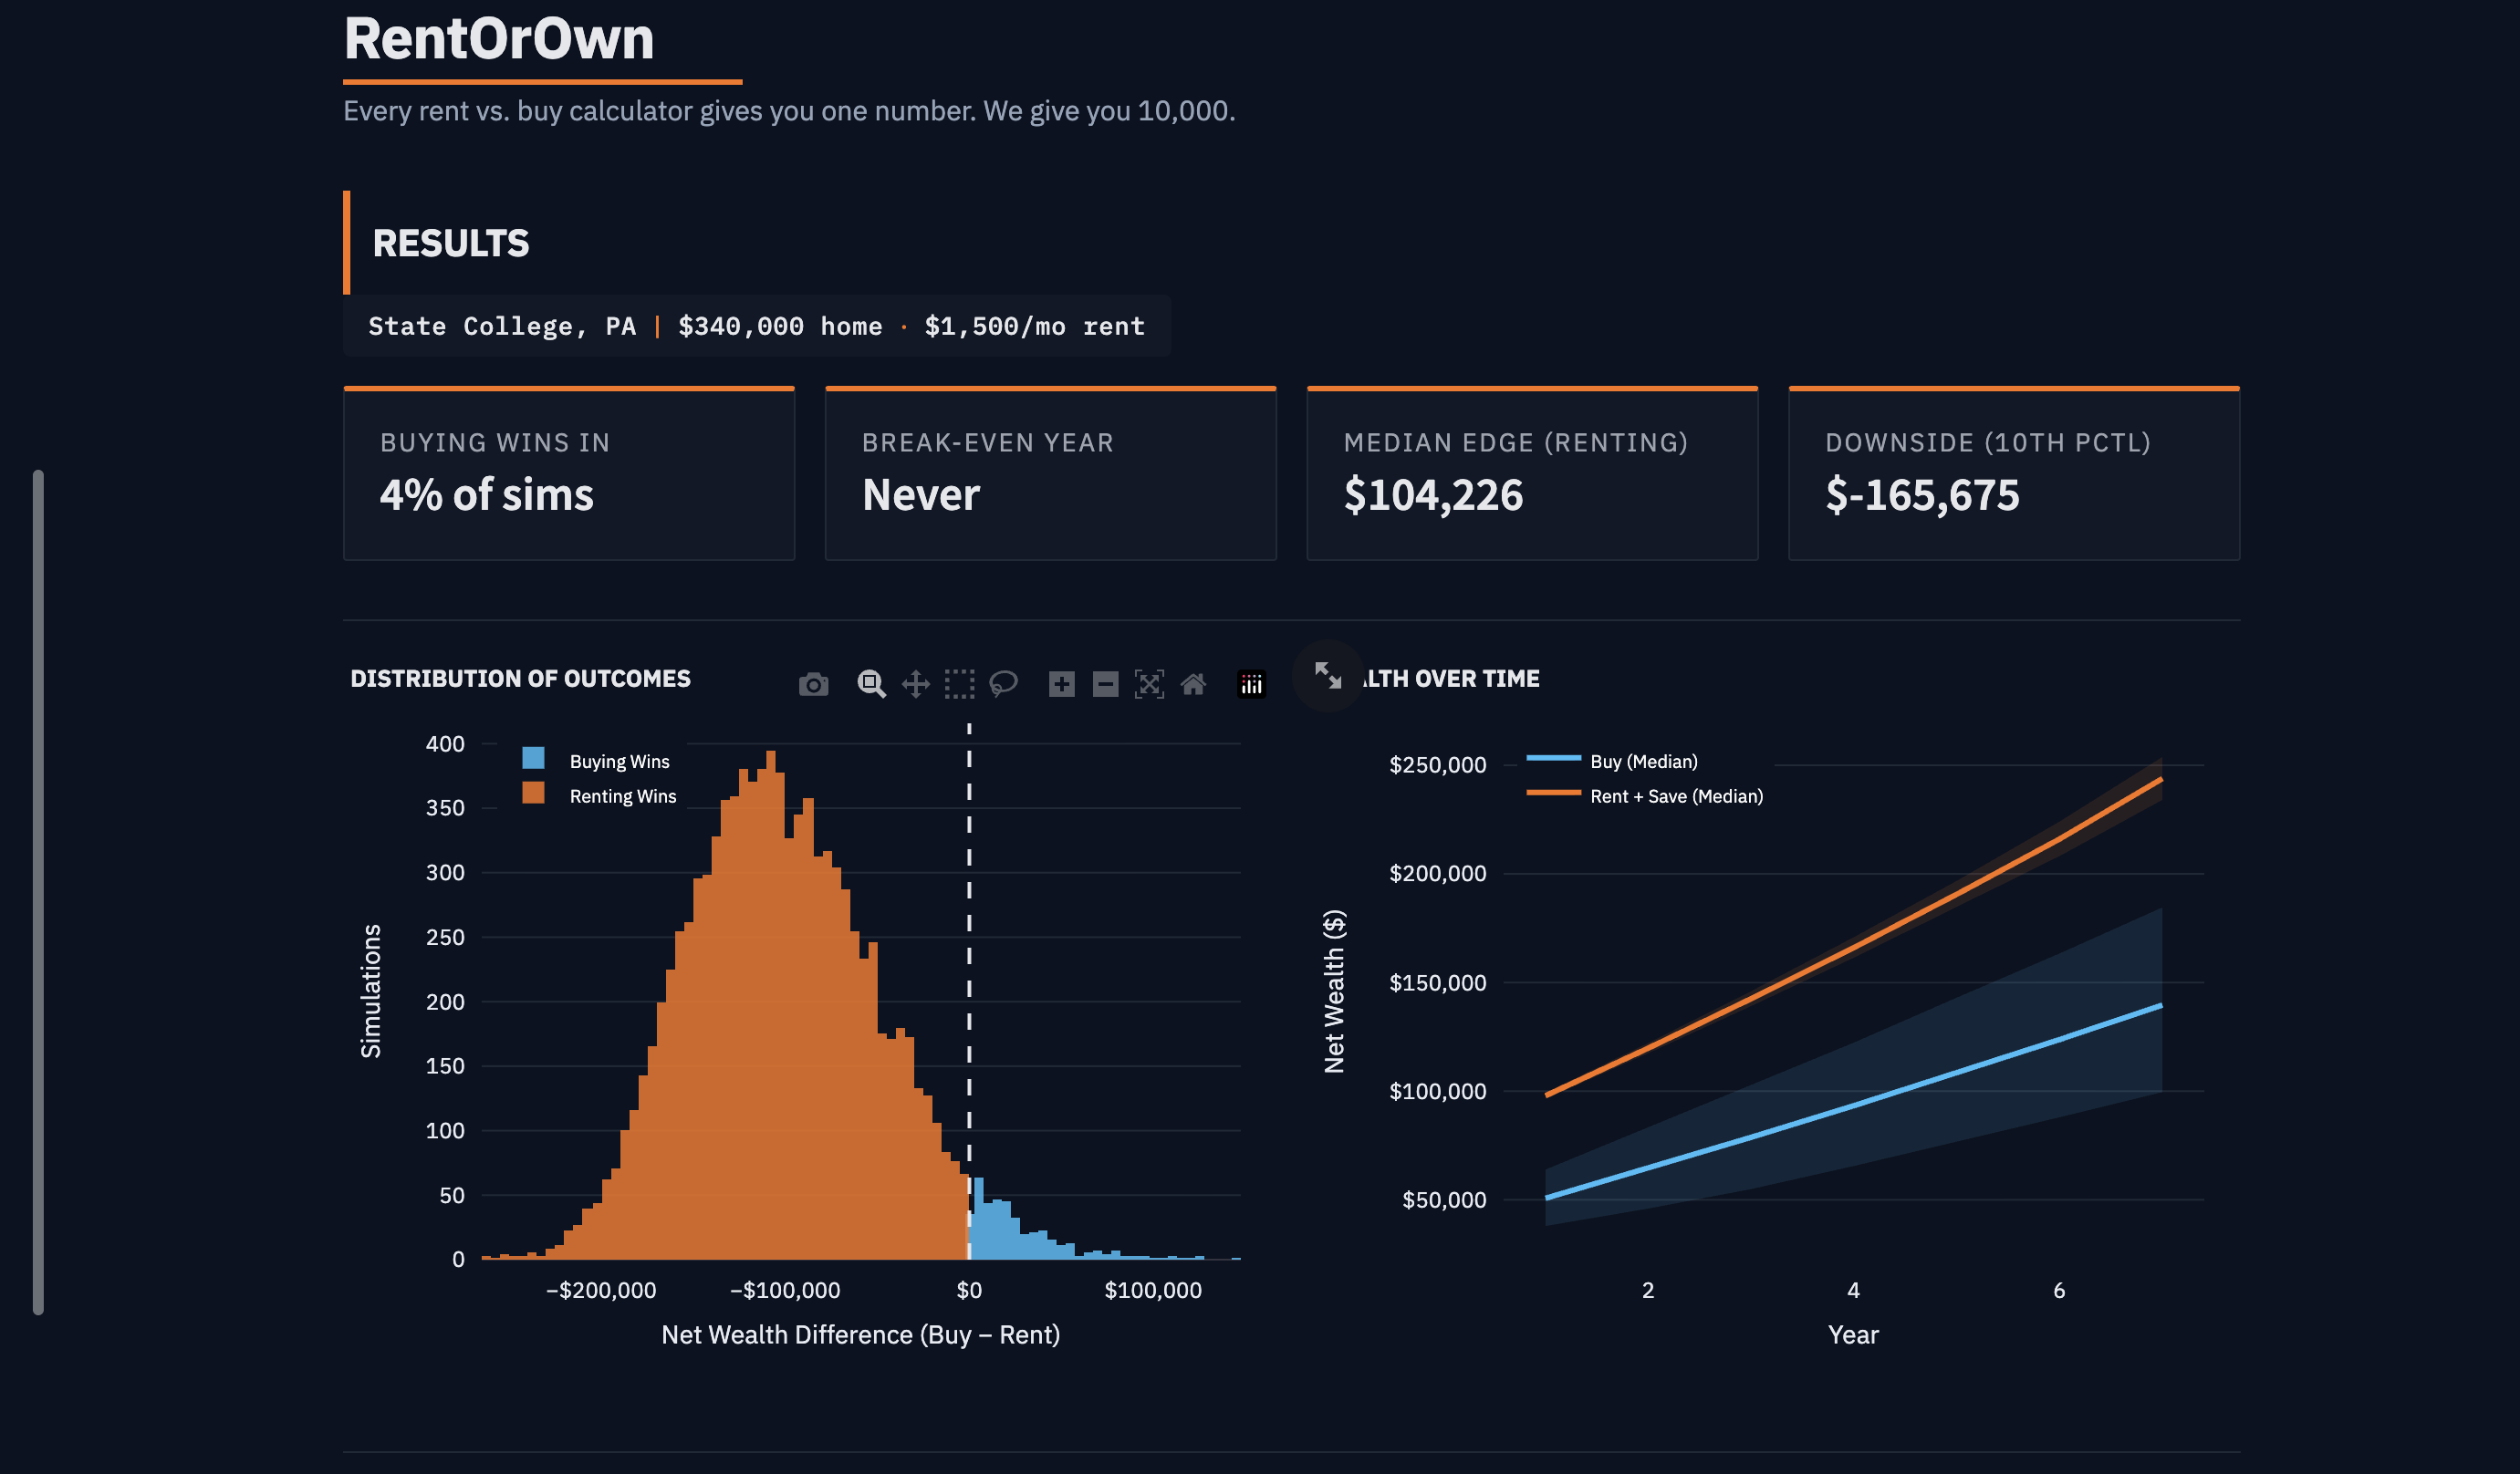This screenshot has height=1474, width=2520.
Task: Autoscale the histogram axes
Action: point(1149,684)
